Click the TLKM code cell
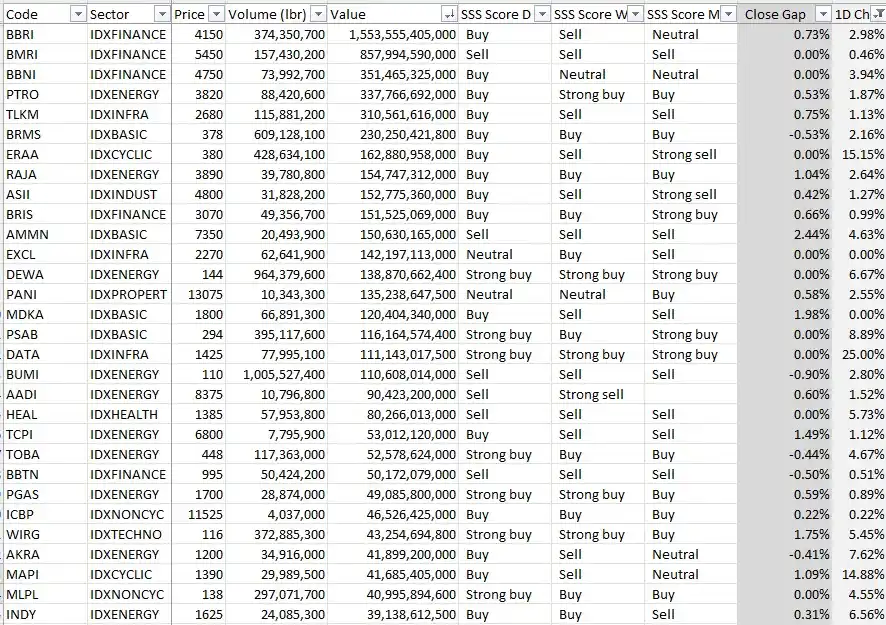This screenshot has width=886, height=625. [45, 114]
